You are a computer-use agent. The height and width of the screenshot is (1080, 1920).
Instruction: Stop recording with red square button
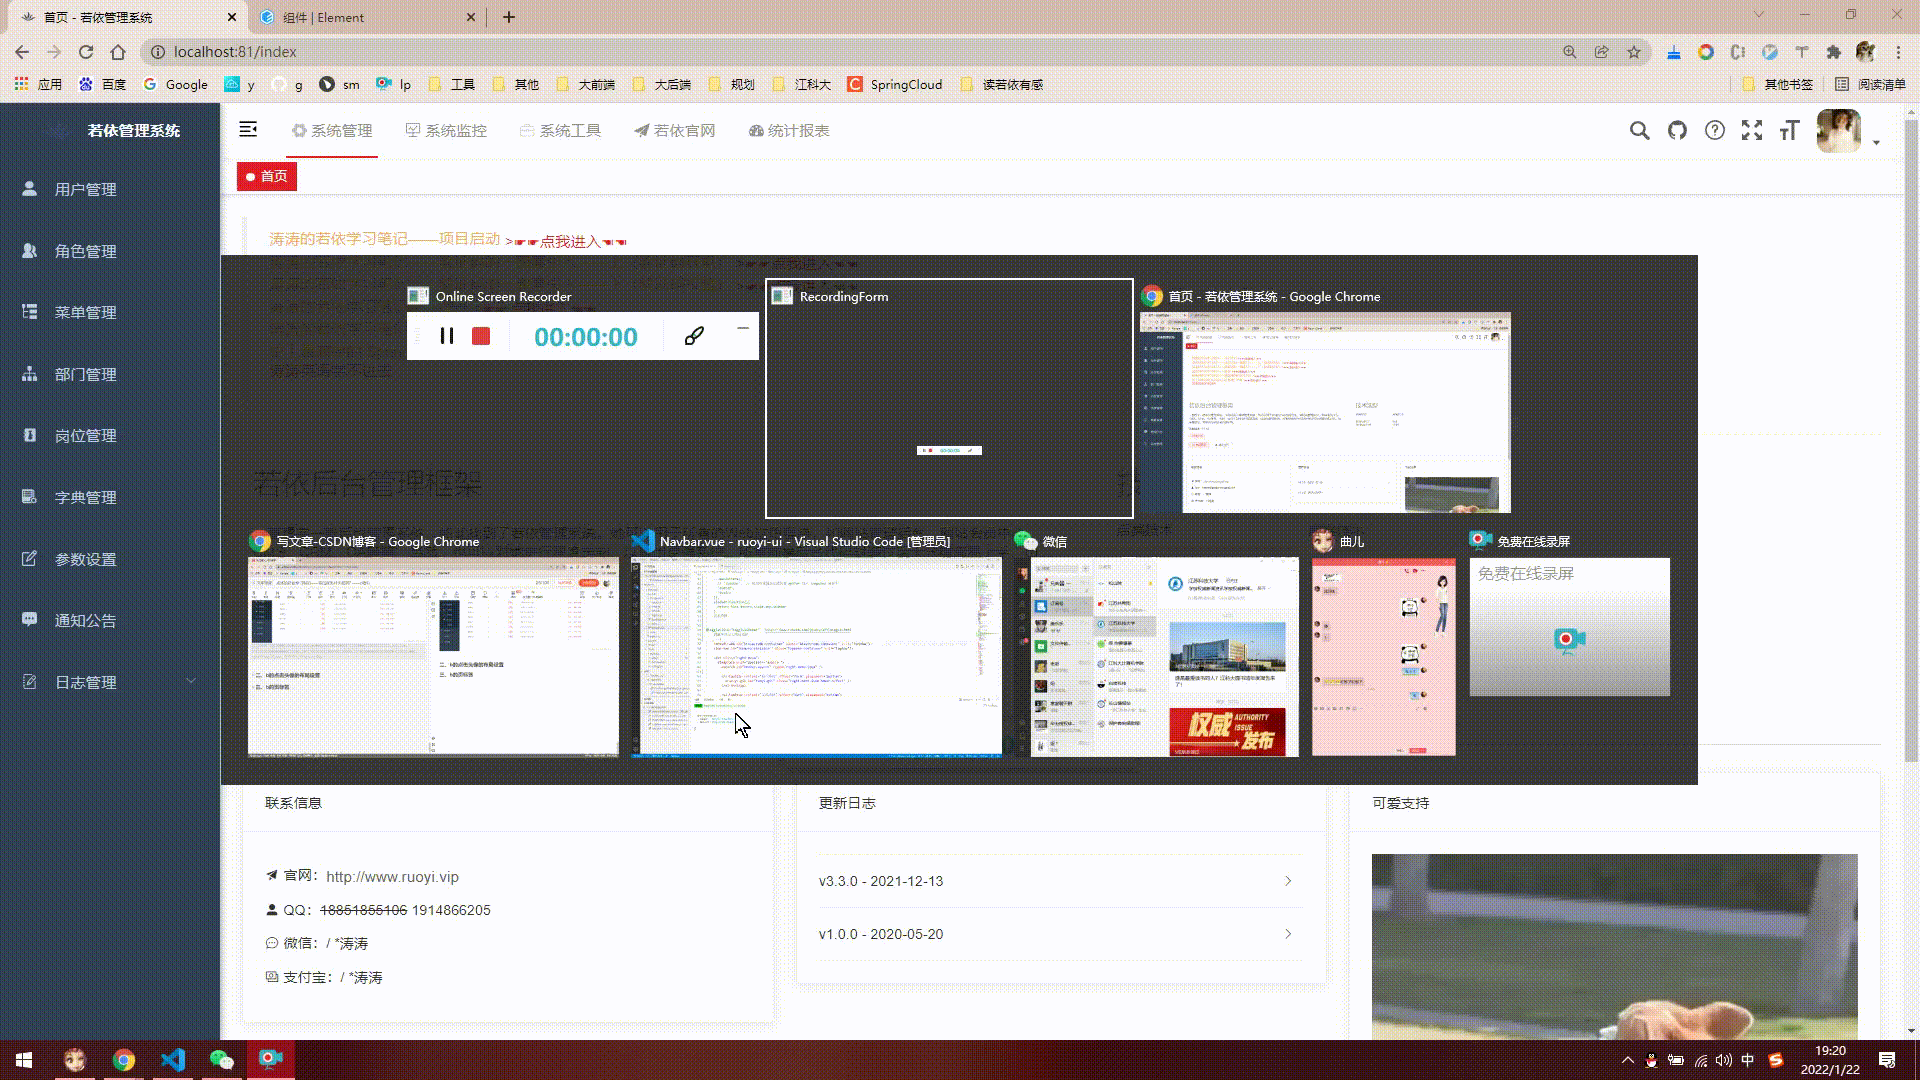(481, 336)
